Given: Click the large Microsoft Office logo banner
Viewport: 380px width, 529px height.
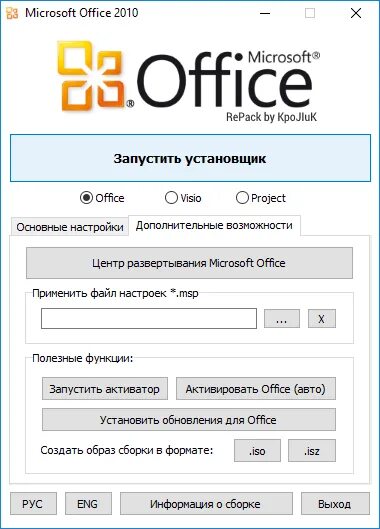Looking at the screenshot, I should [188, 82].
